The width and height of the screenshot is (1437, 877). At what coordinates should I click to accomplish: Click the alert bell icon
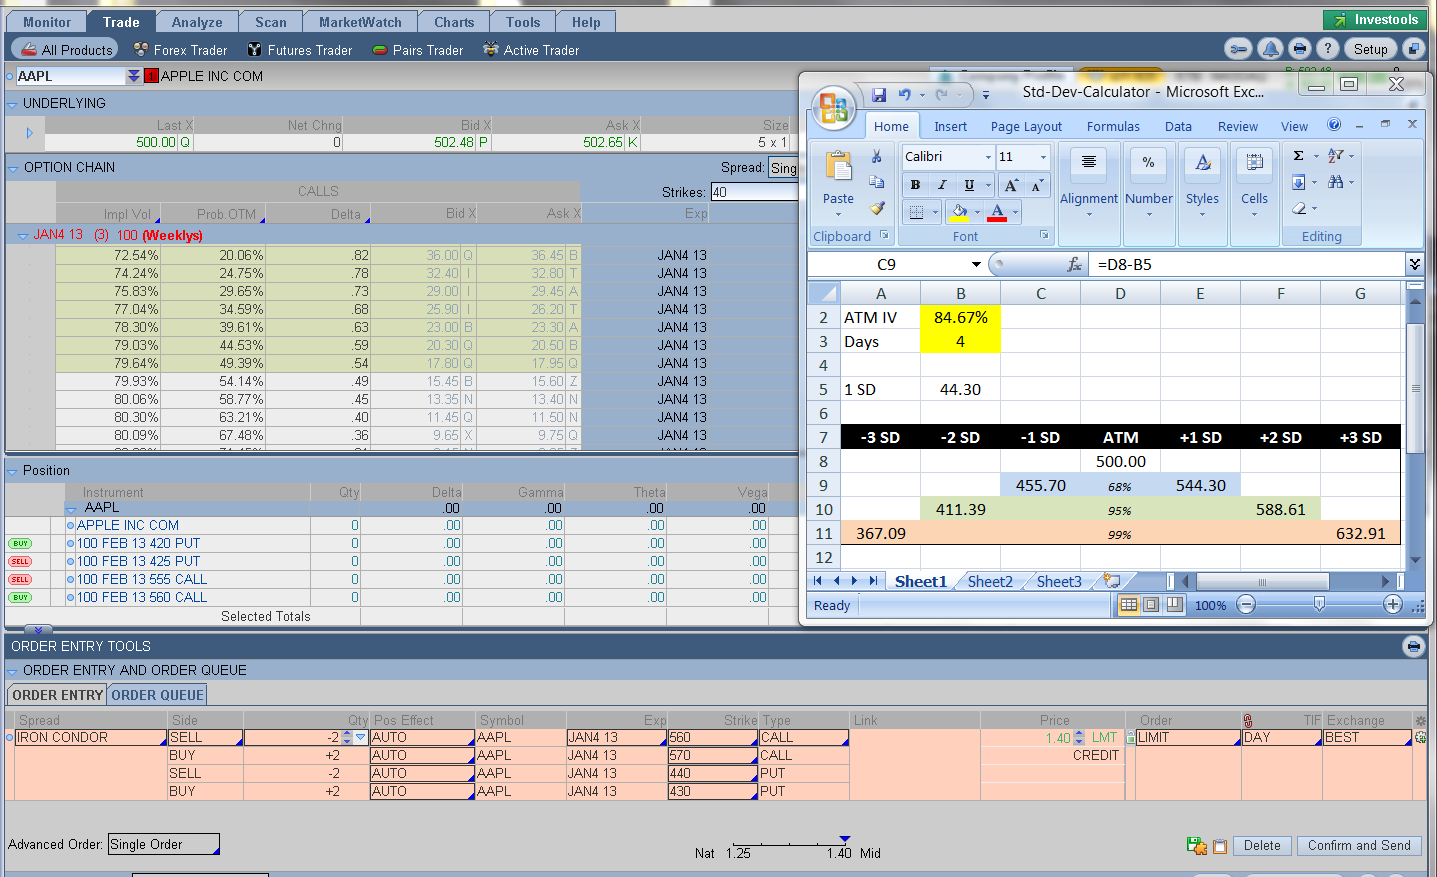pyautogui.click(x=1269, y=49)
